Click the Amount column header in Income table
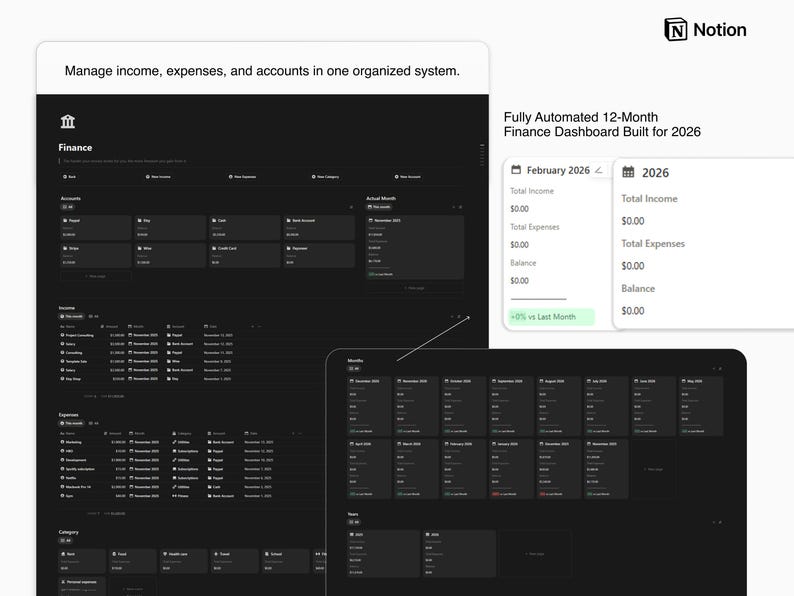Viewport: 794px width, 596px height. click(x=110, y=327)
